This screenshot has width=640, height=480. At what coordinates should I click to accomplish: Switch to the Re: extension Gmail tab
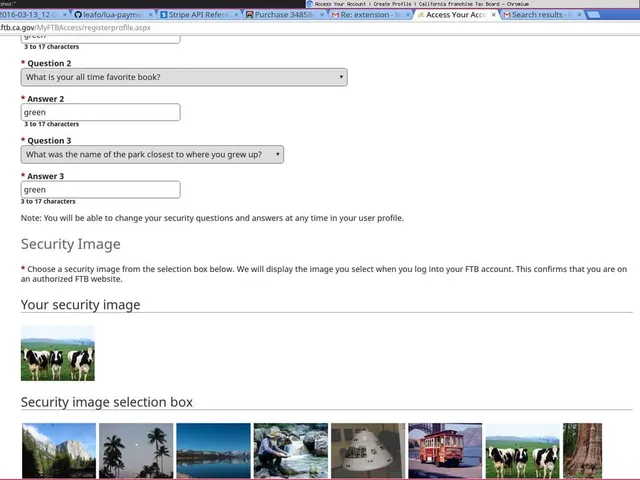click(x=371, y=15)
